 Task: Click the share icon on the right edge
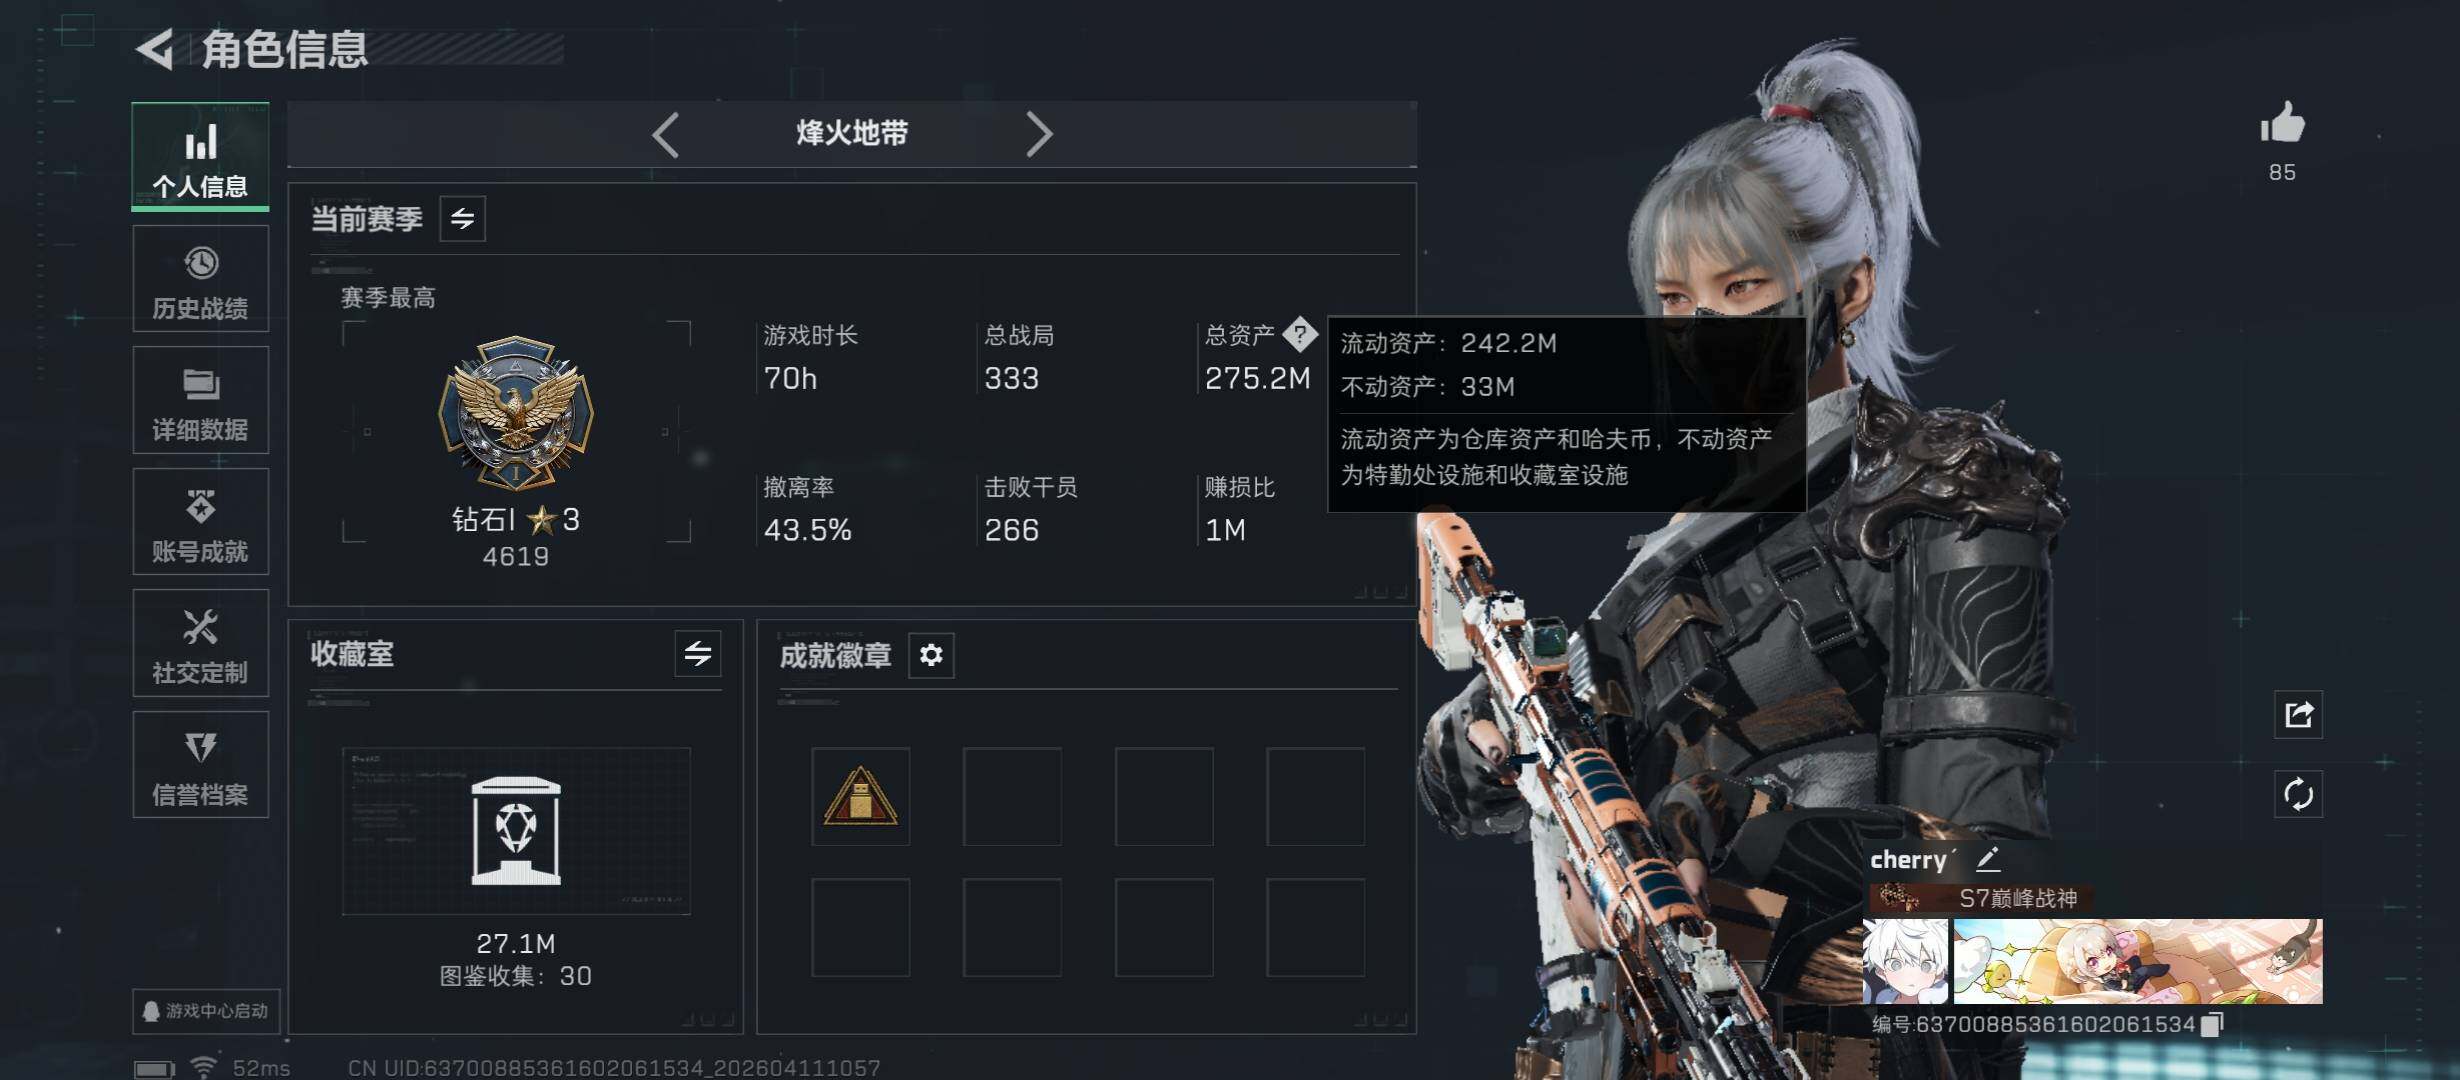click(2298, 714)
